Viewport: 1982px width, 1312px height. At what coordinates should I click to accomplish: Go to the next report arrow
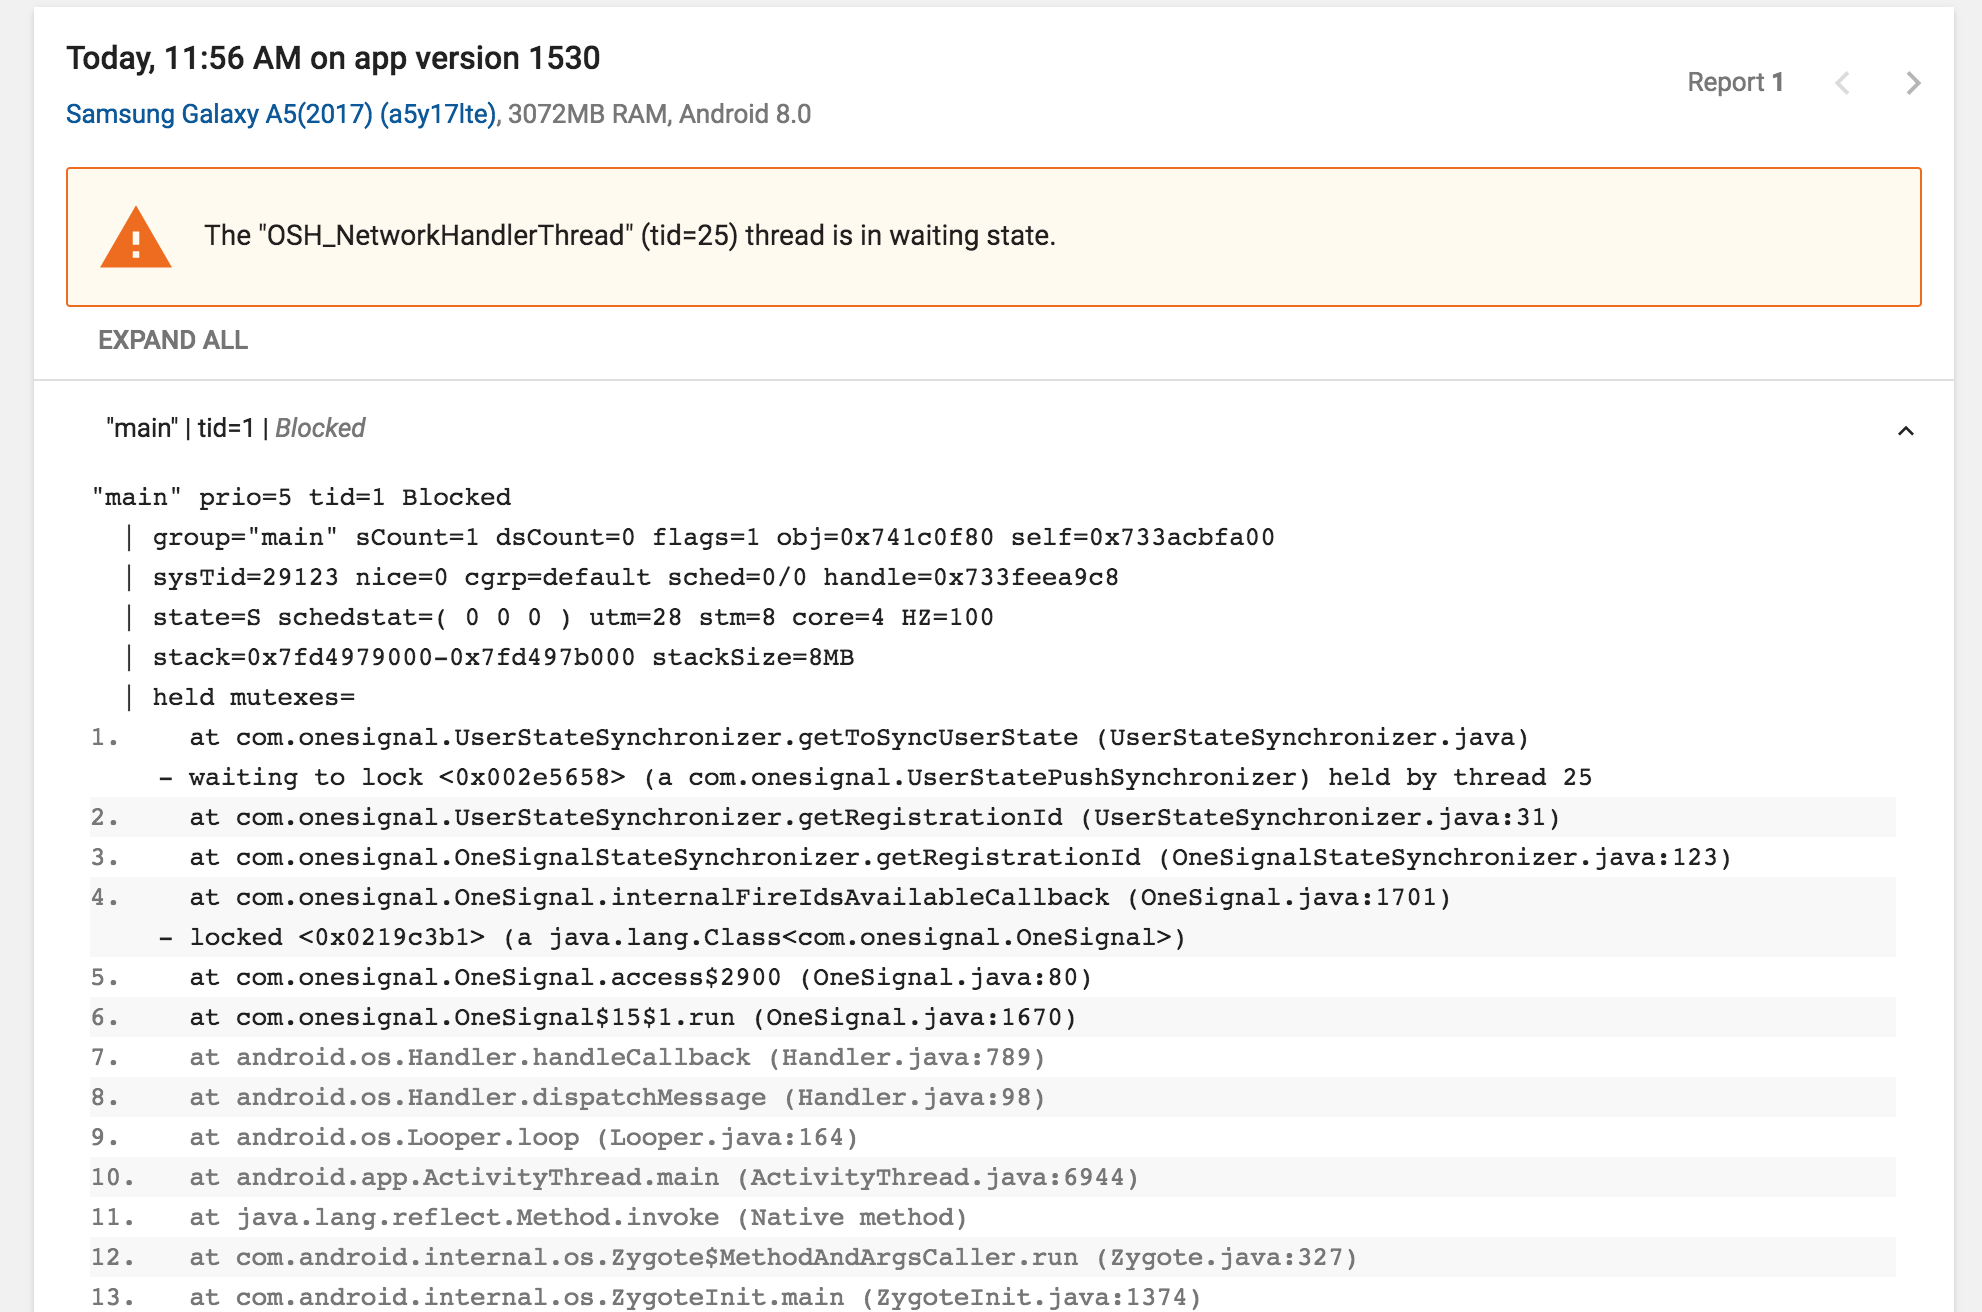point(1913,83)
